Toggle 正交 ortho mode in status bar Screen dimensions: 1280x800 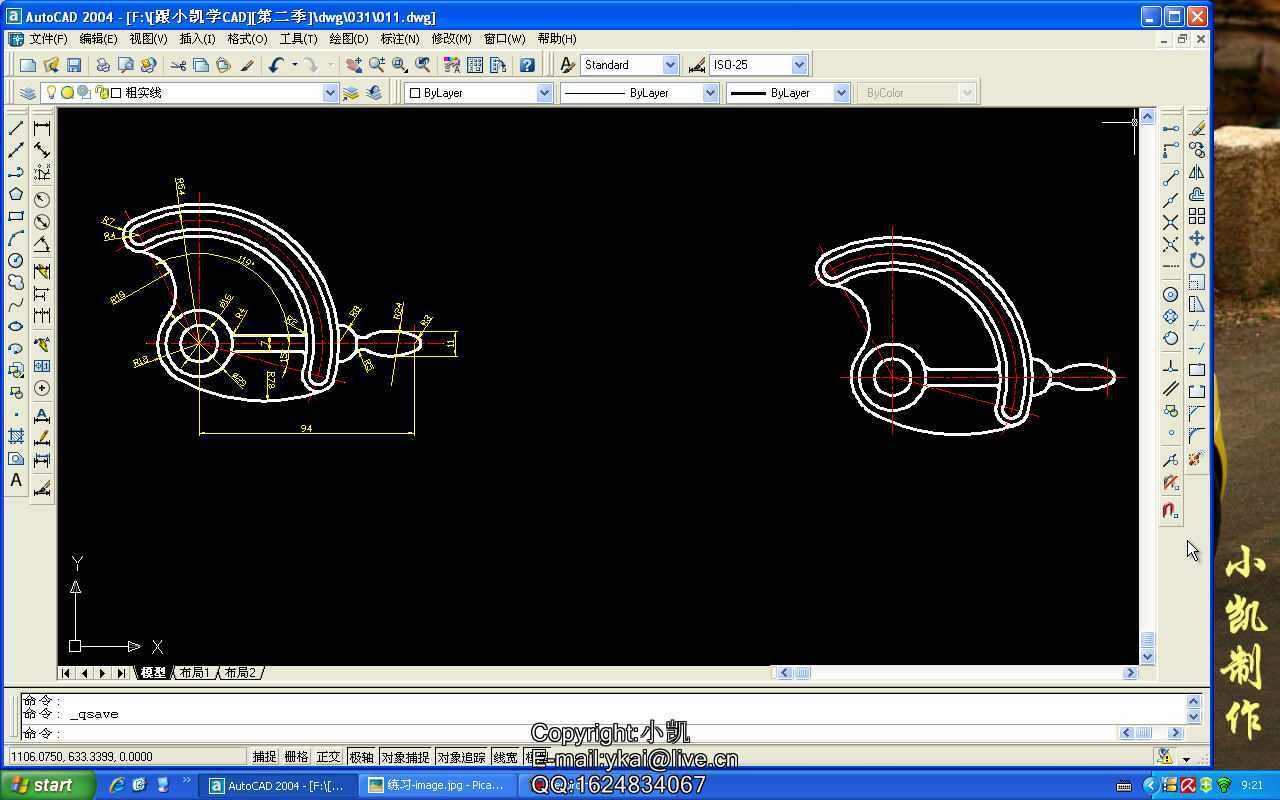[x=328, y=757]
